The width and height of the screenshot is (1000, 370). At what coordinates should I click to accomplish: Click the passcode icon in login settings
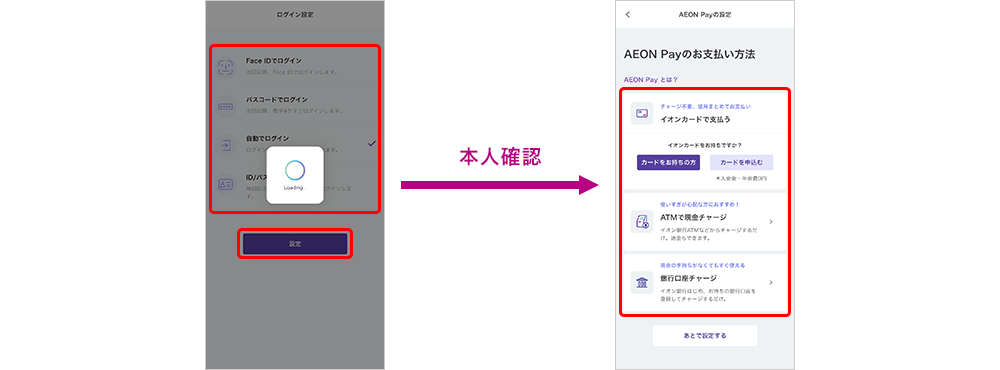225,106
